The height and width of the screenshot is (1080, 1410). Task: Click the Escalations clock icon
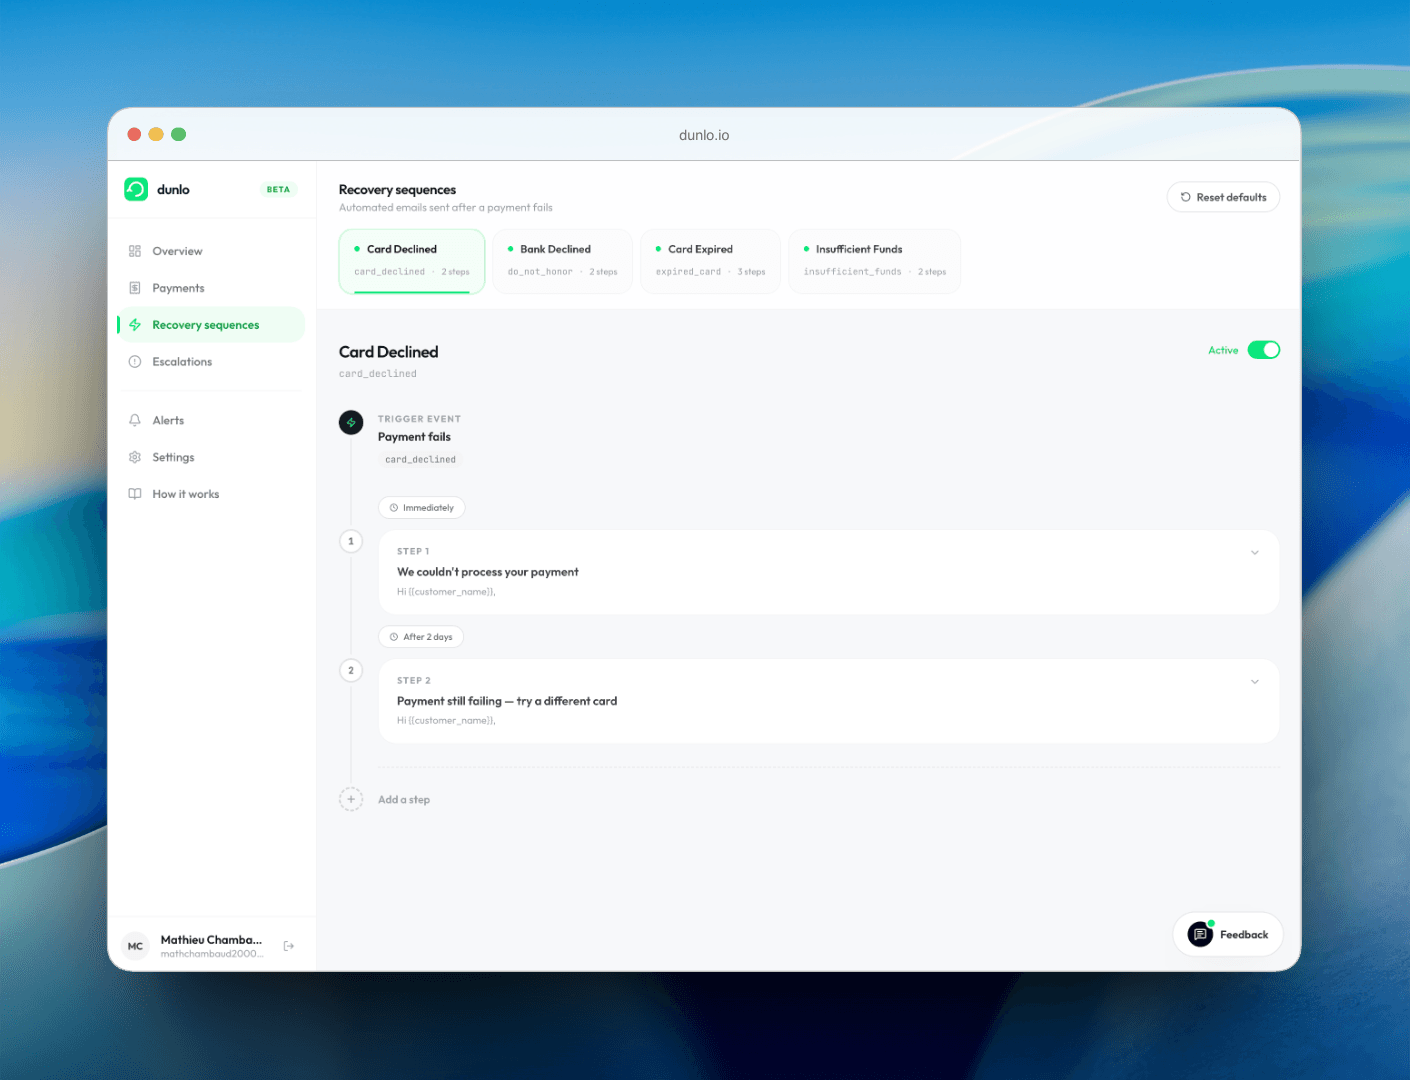135,362
